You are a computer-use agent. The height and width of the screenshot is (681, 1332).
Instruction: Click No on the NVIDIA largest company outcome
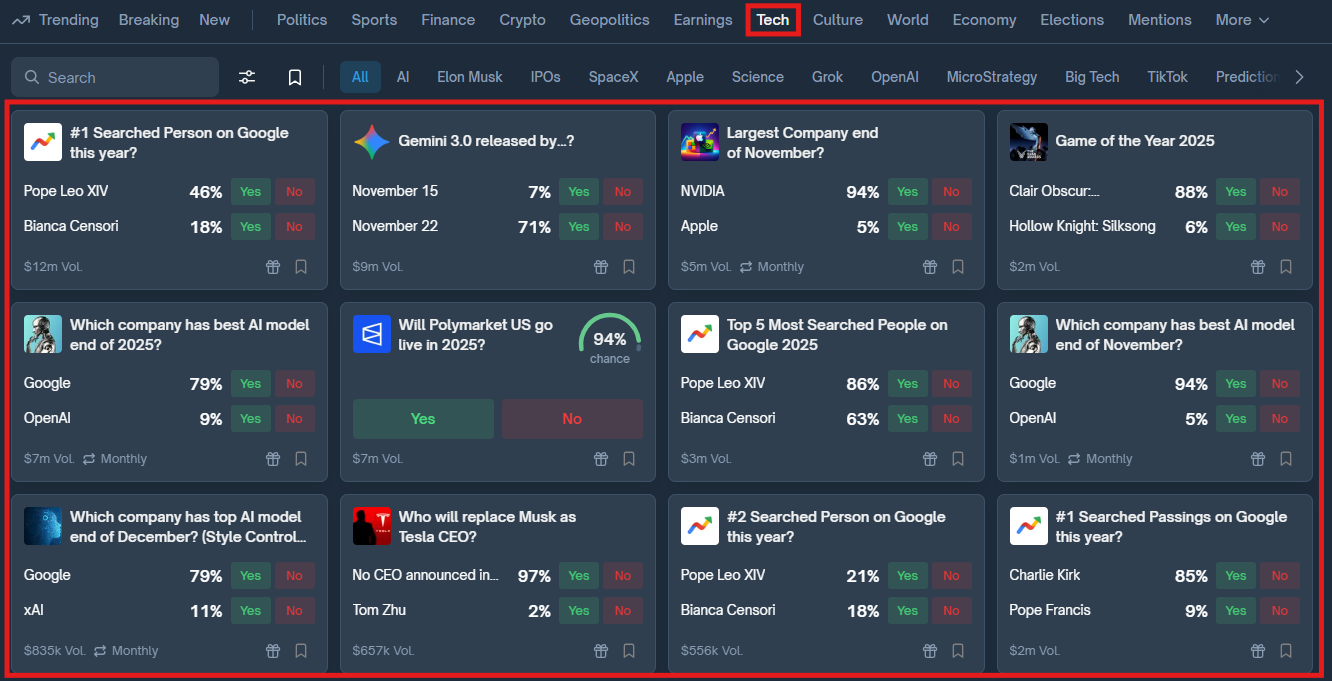click(951, 191)
